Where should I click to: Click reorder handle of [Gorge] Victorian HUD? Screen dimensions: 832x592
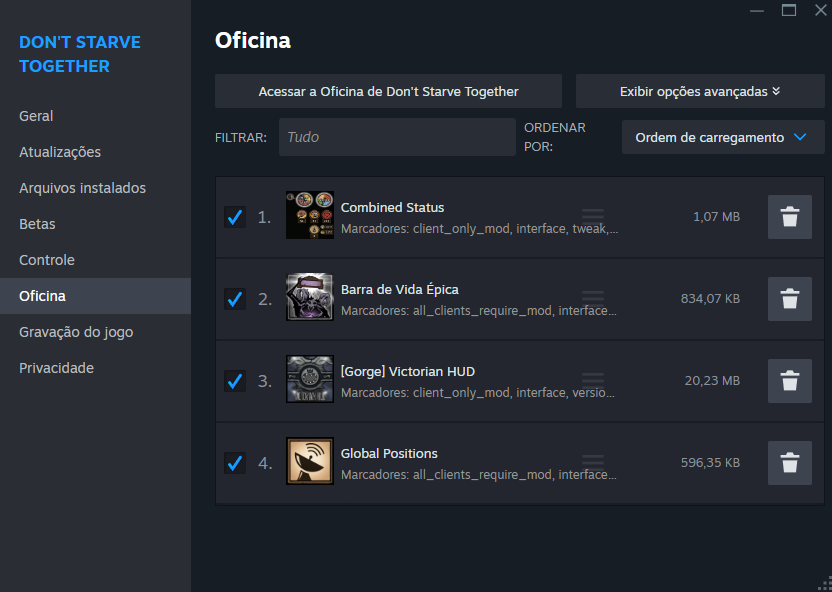[x=593, y=379]
